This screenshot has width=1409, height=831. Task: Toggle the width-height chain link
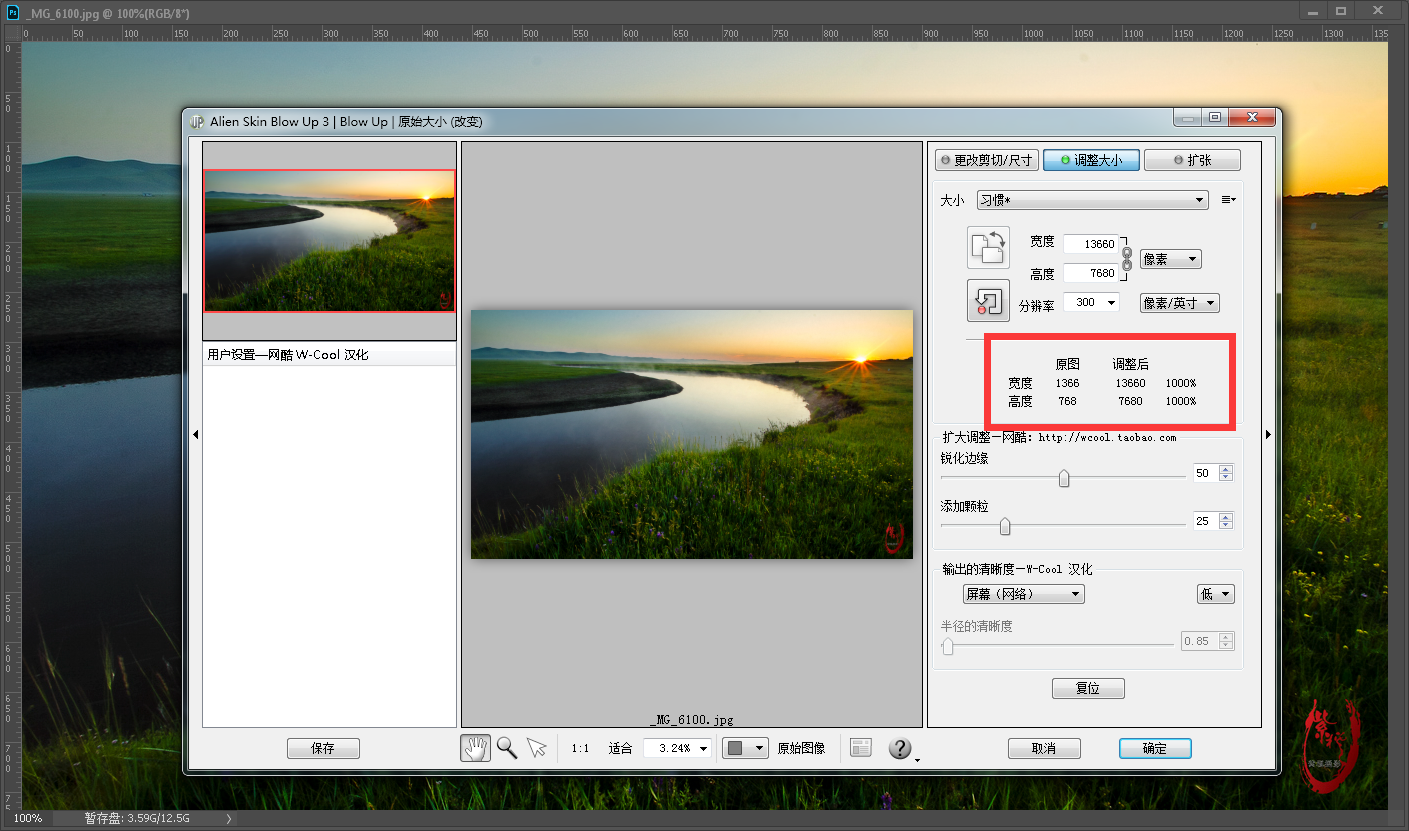click(1127, 258)
